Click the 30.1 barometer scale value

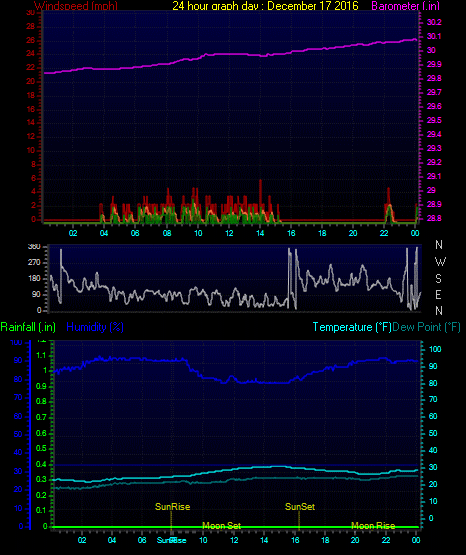[434, 36]
